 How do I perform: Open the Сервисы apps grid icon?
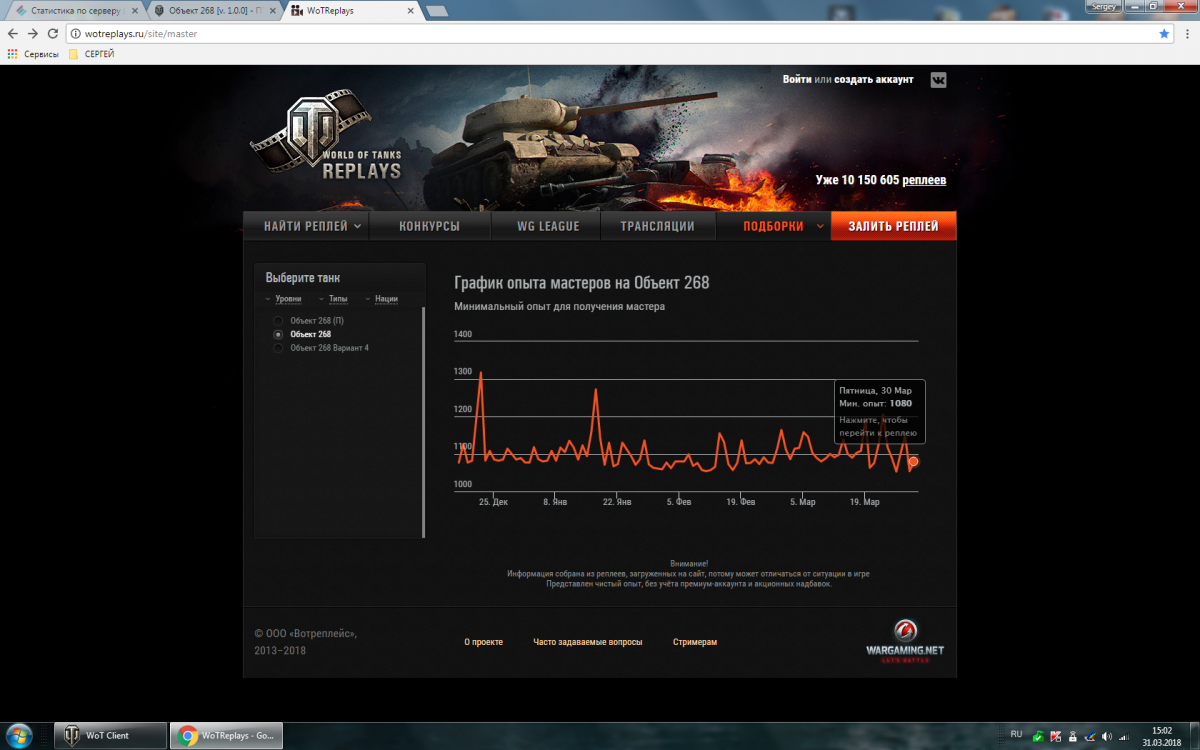tap(12, 54)
